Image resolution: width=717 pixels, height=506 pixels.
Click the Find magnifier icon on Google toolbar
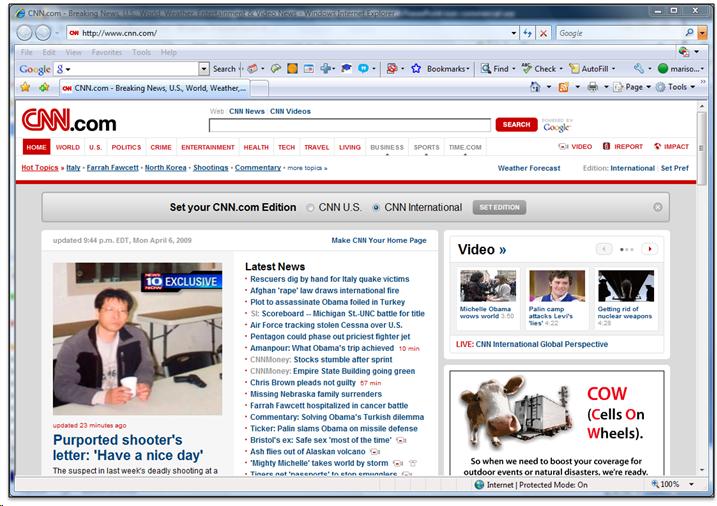tap(486, 69)
